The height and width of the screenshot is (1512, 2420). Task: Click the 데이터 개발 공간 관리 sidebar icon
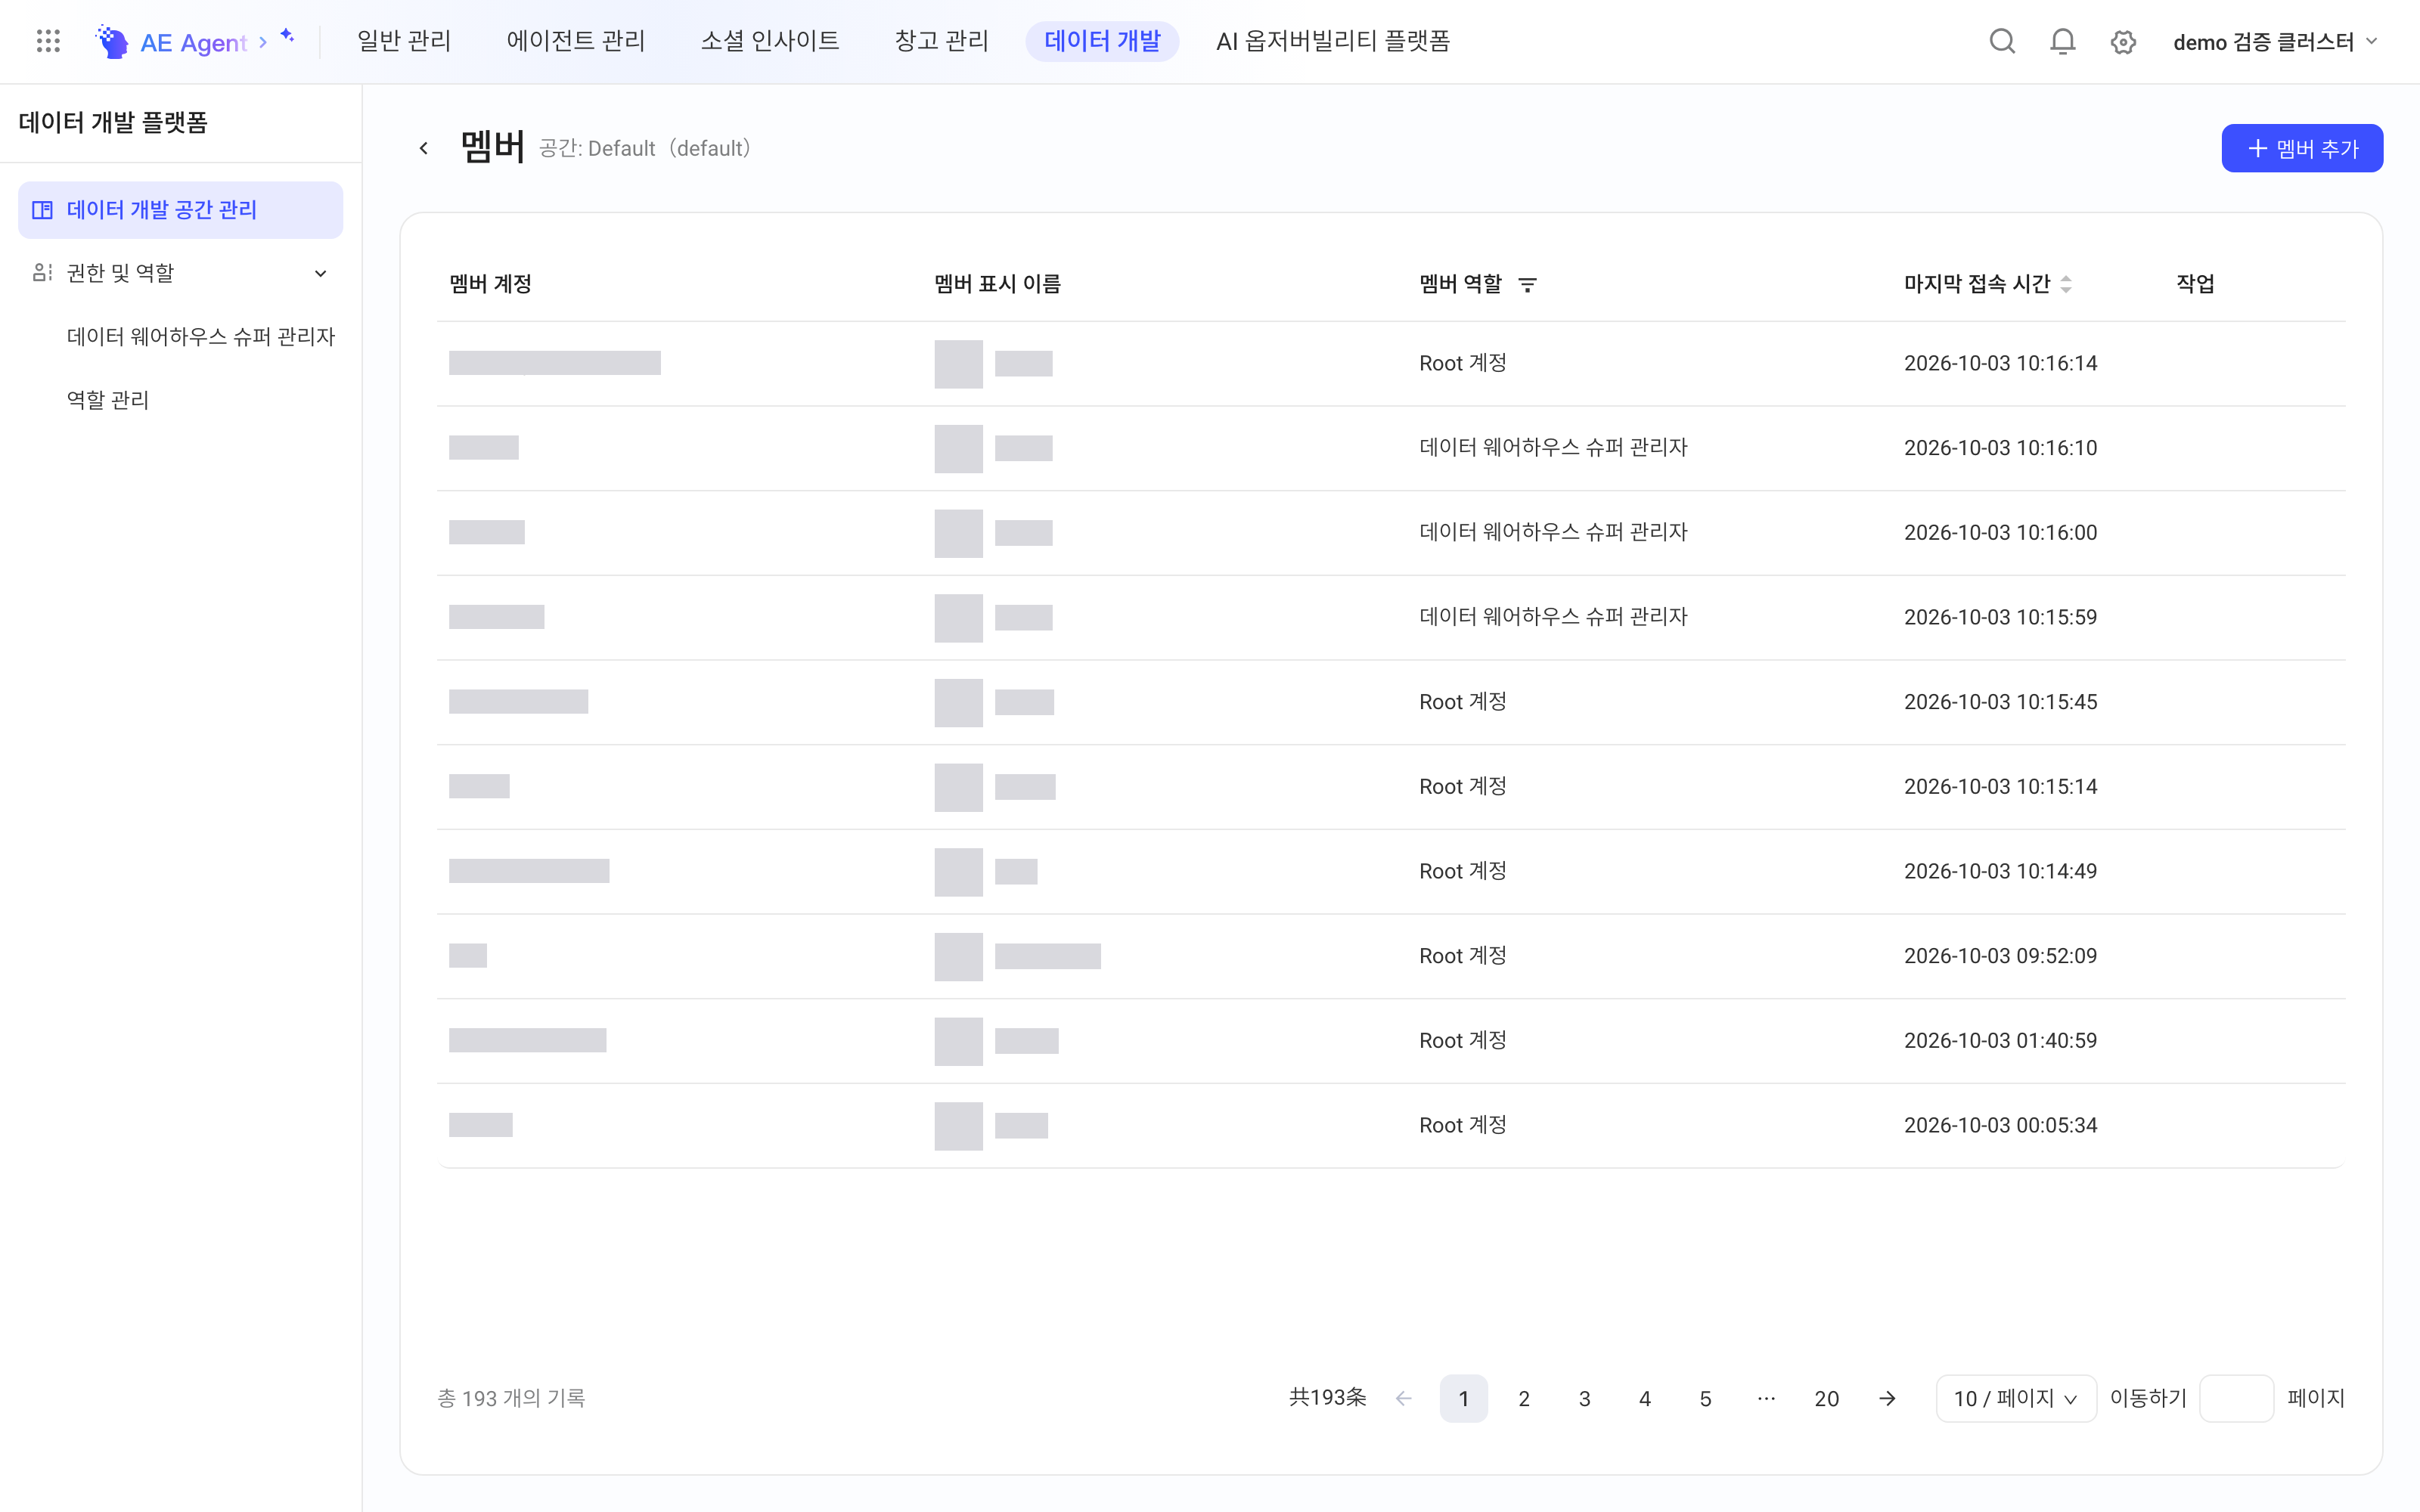pyautogui.click(x=42, y=210)
